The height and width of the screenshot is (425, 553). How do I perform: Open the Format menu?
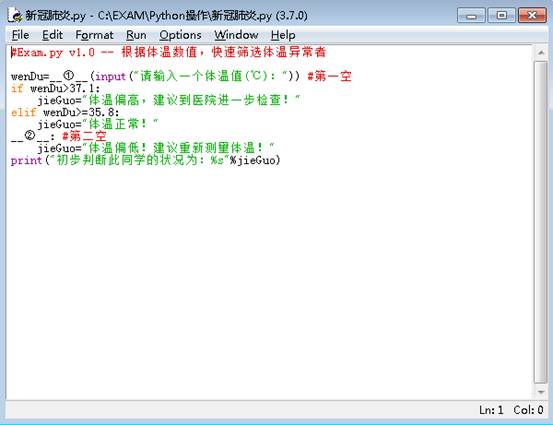(95, 35)
